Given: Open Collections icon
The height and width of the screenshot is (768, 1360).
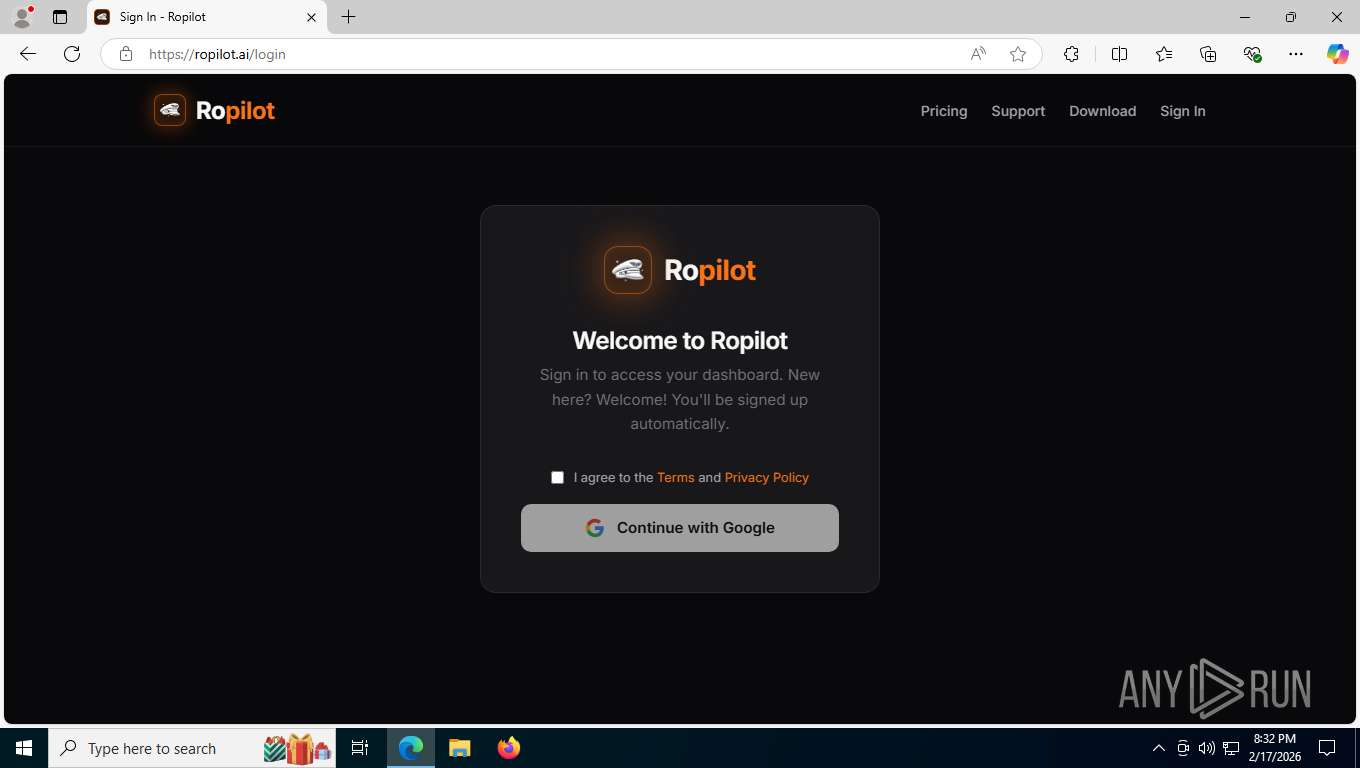Looking at the screenshot, I should point(1208,54).
